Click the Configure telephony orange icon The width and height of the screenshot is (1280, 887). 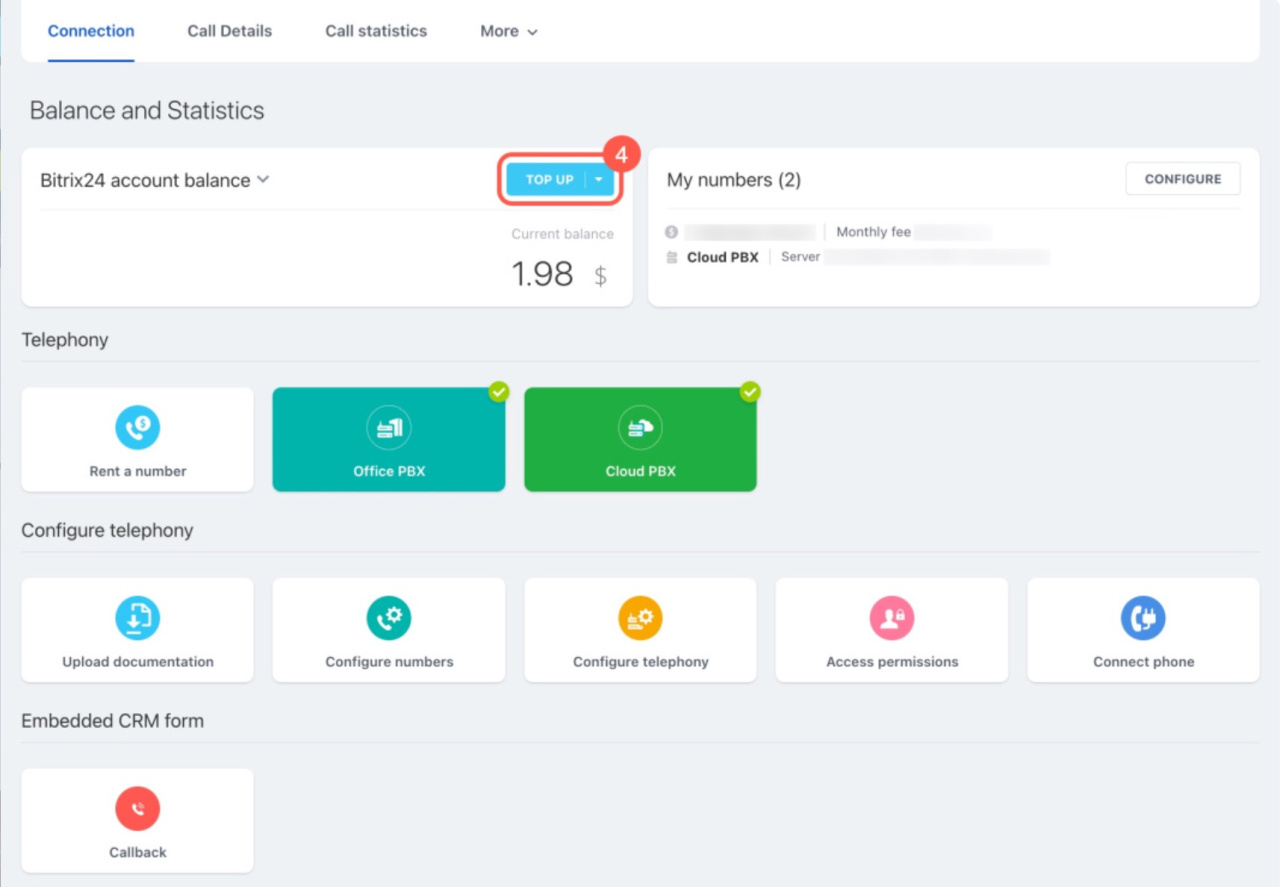tap(640, 618)
